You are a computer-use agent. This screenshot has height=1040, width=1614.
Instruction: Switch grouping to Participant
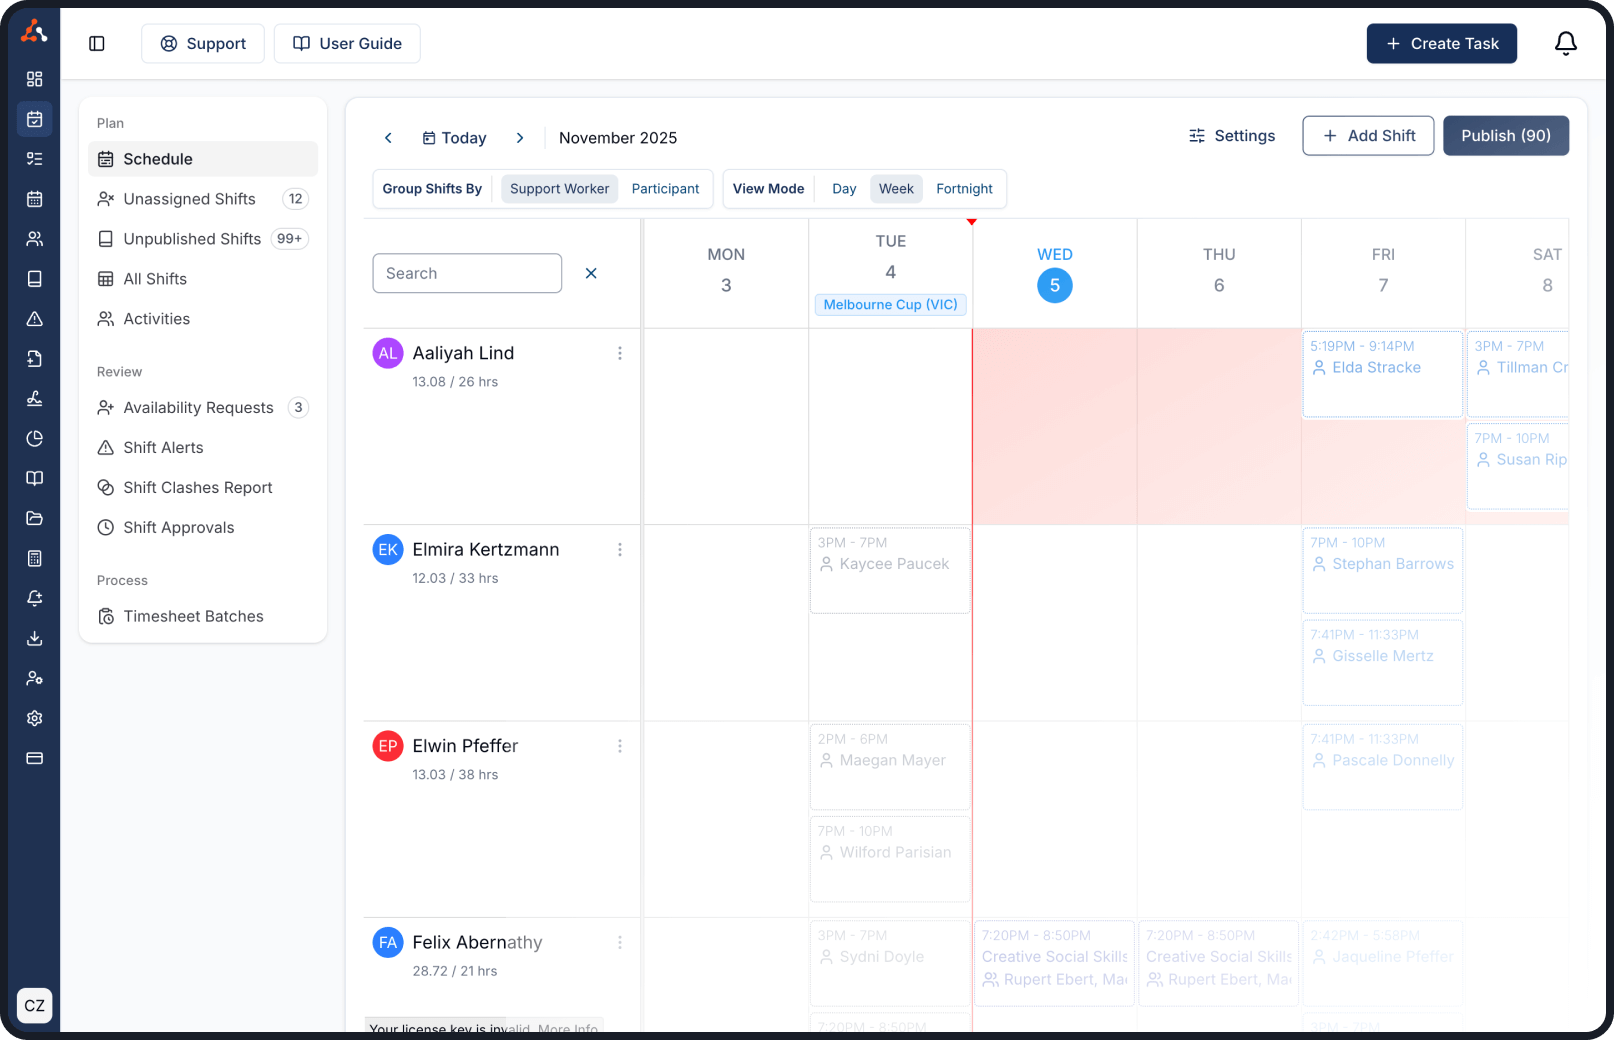[665, 188]
